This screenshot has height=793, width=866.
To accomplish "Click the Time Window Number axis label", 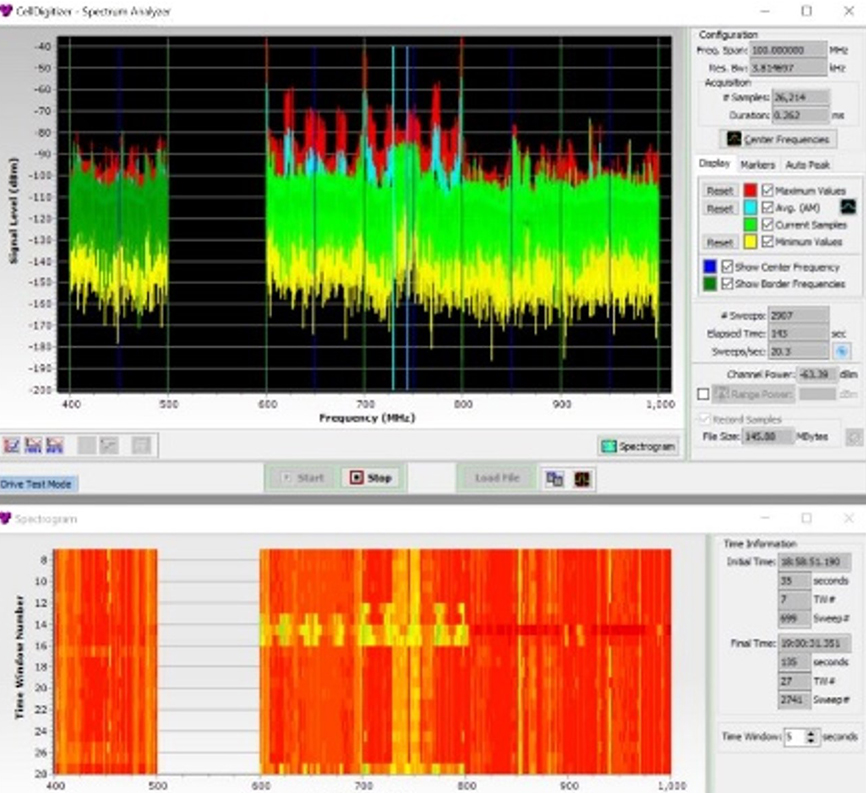I will tap(20, 657).
